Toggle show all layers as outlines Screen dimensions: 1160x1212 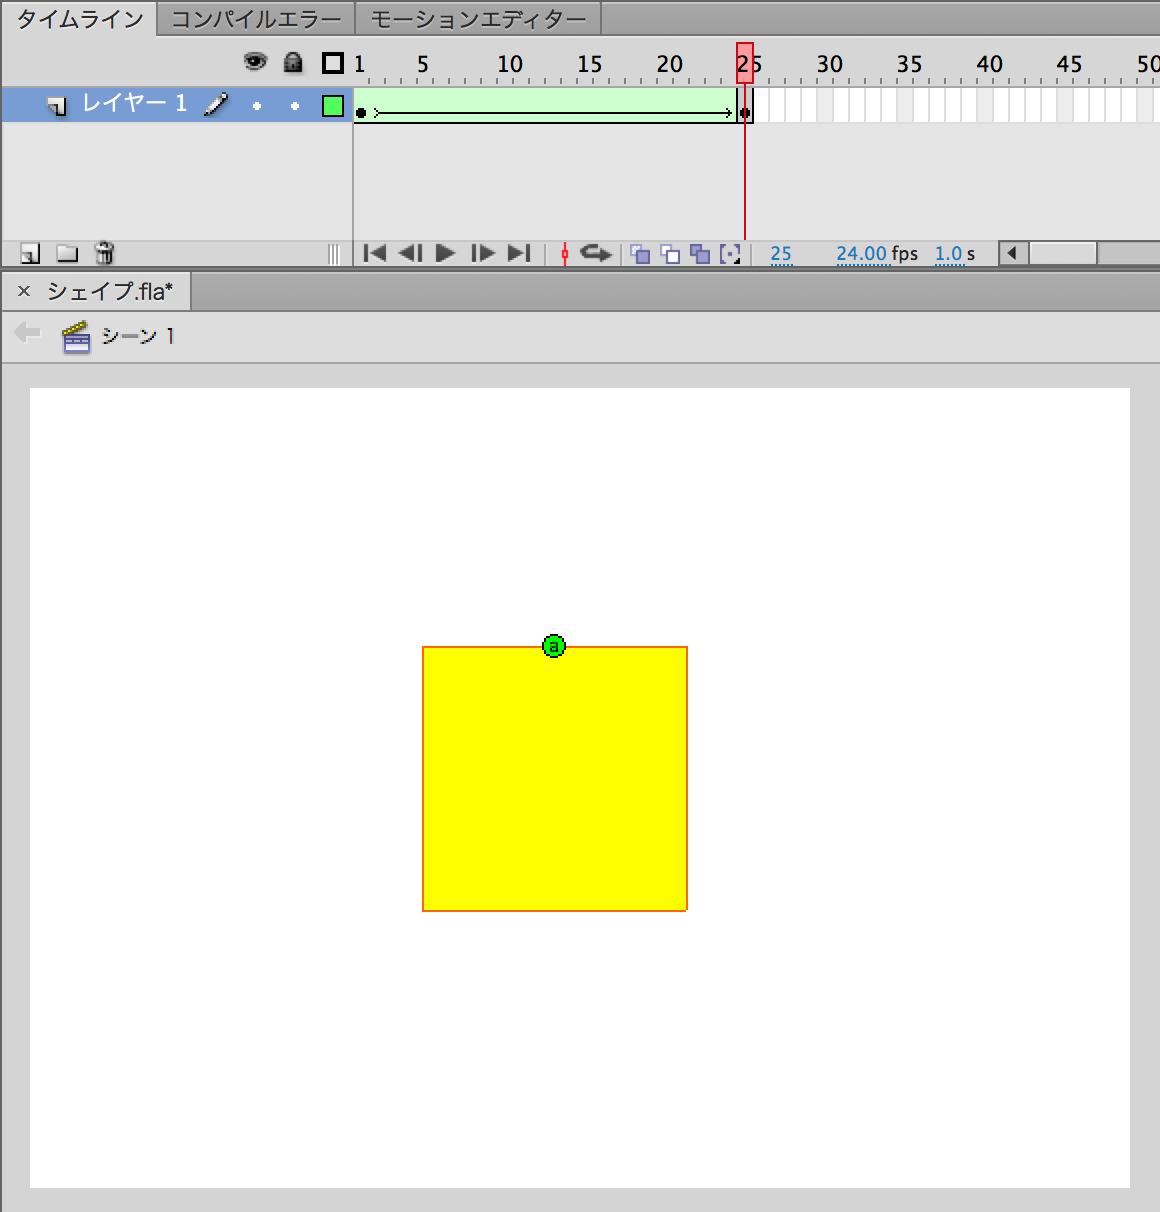pyautogui.click(x=333, y=63)
